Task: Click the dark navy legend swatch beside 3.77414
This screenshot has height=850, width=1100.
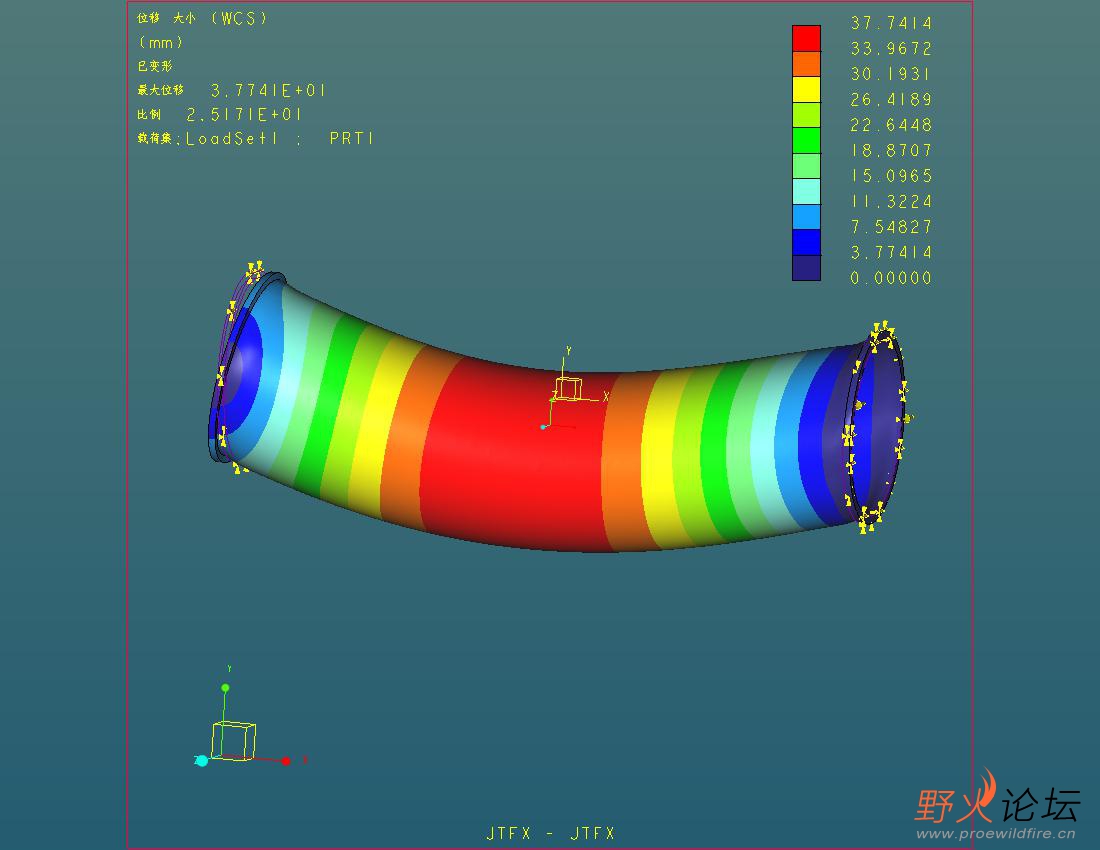Action: tap(806, 268)
